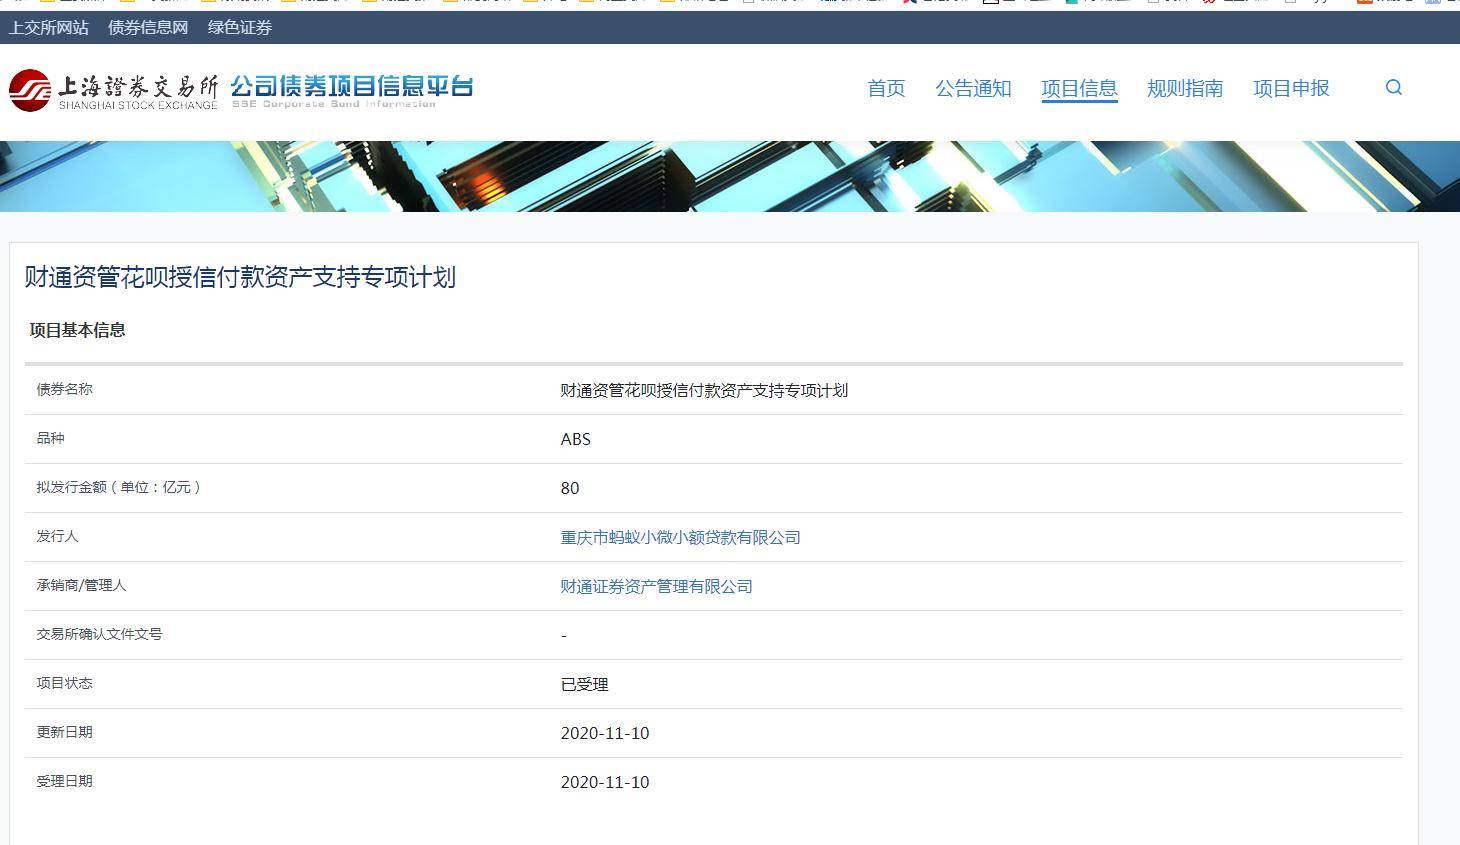The height and width of the screenshot is (845, 1460).
Task: Select the 2020-11-10 date in 受理日期 row
Action: (x=605, y=783)
